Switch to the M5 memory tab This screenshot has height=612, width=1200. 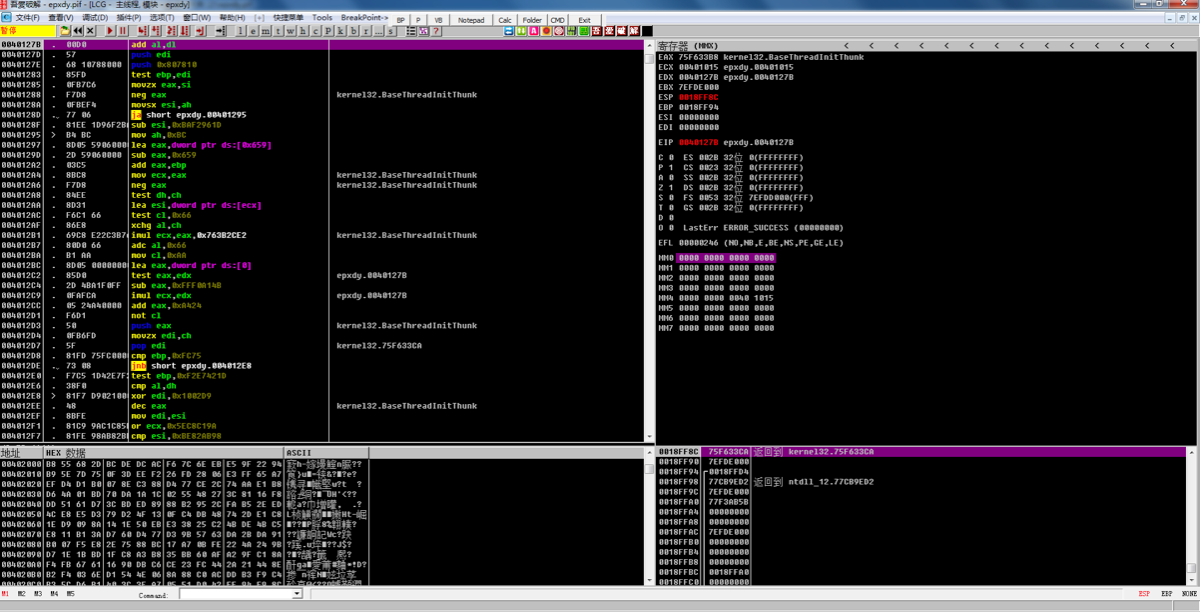tap(70, 594)
